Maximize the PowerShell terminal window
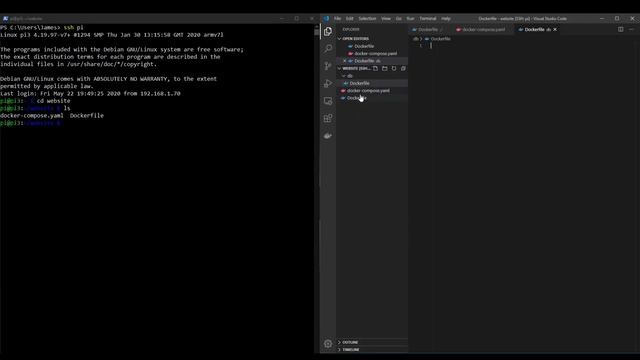 [x=297, y=18]
